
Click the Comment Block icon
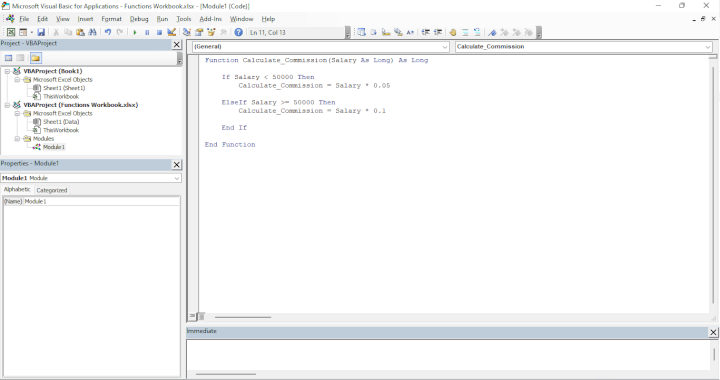pyautogui.click(x=465, y=32)
